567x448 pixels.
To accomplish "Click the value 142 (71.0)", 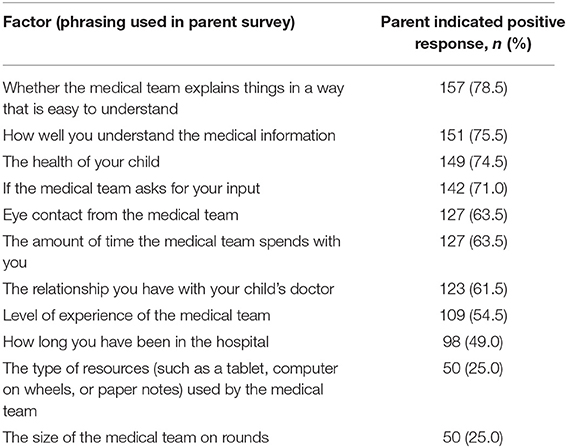I will (473, 189).
